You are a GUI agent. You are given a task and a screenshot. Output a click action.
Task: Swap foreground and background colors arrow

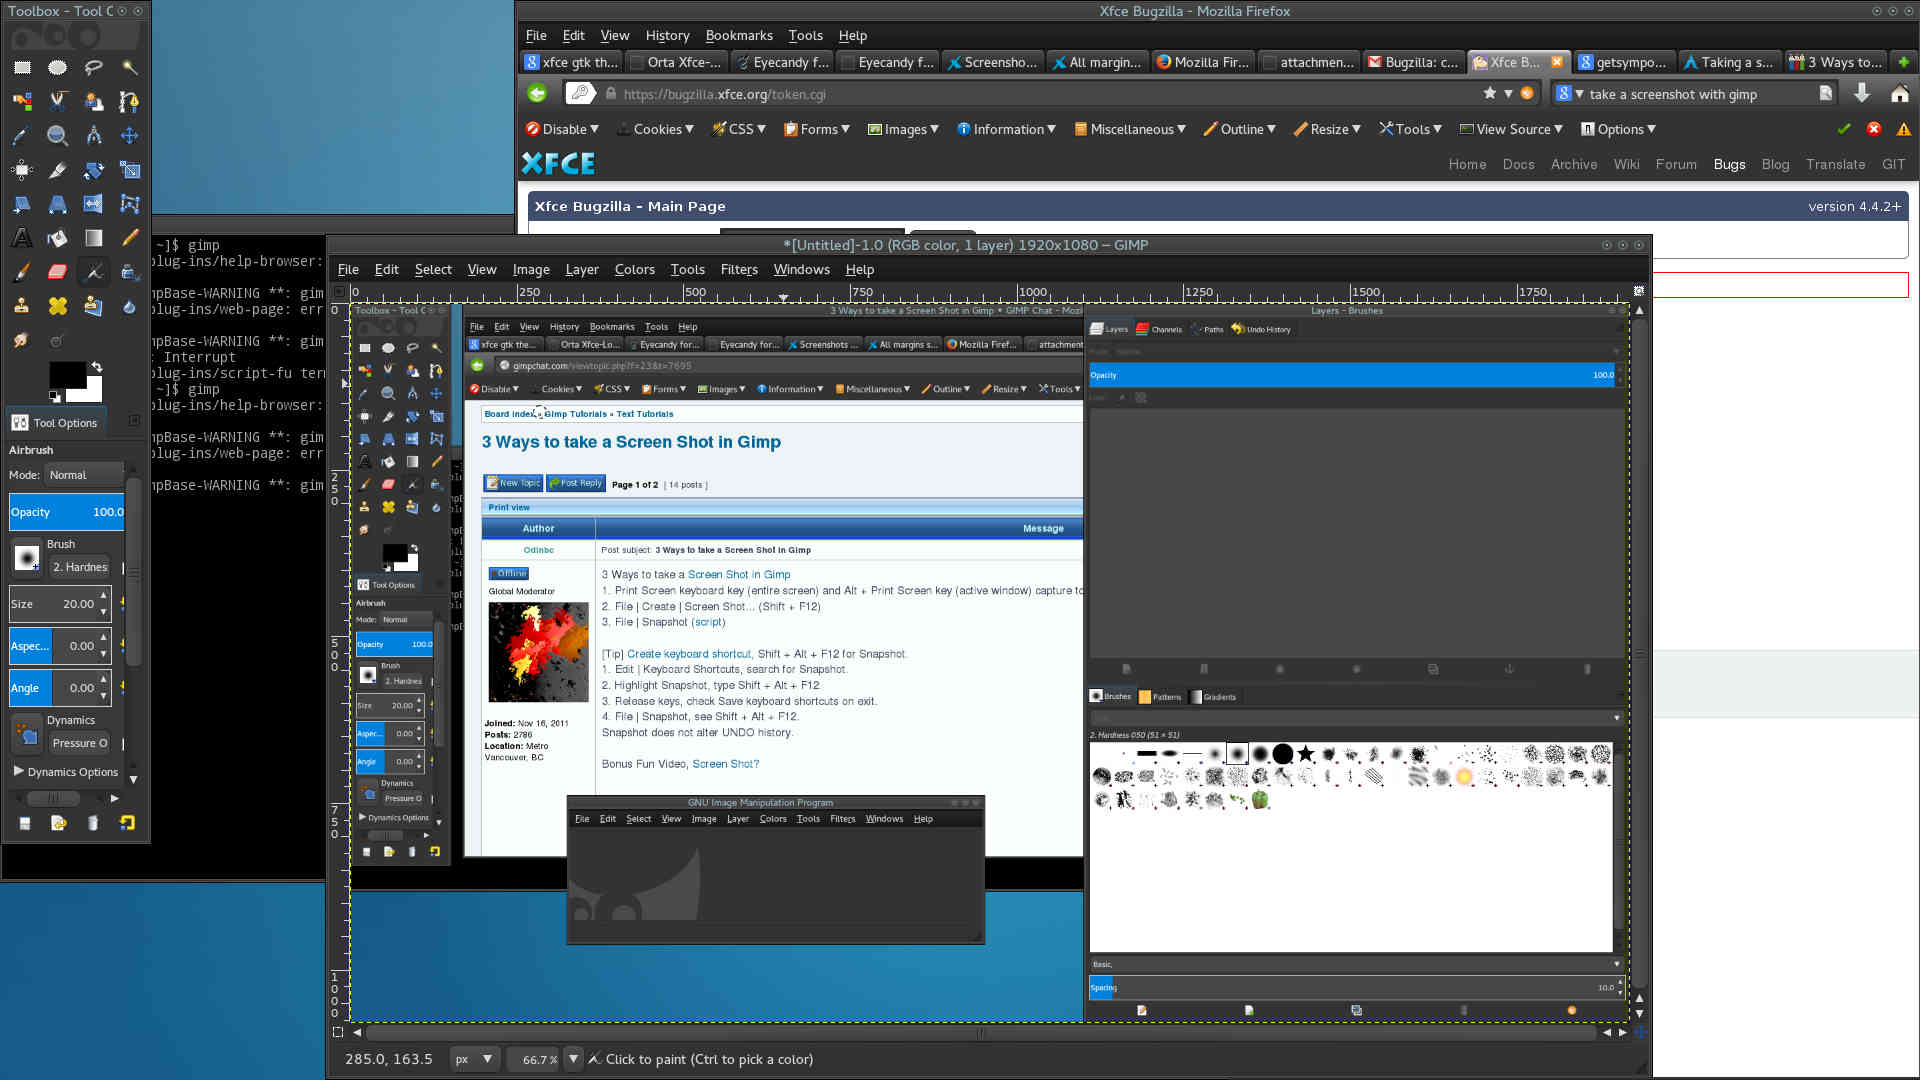97,367
